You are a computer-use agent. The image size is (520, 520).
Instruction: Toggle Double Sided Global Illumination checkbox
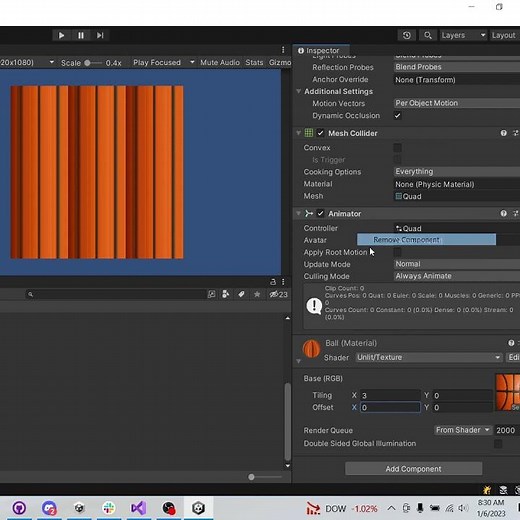coord(498,444)
